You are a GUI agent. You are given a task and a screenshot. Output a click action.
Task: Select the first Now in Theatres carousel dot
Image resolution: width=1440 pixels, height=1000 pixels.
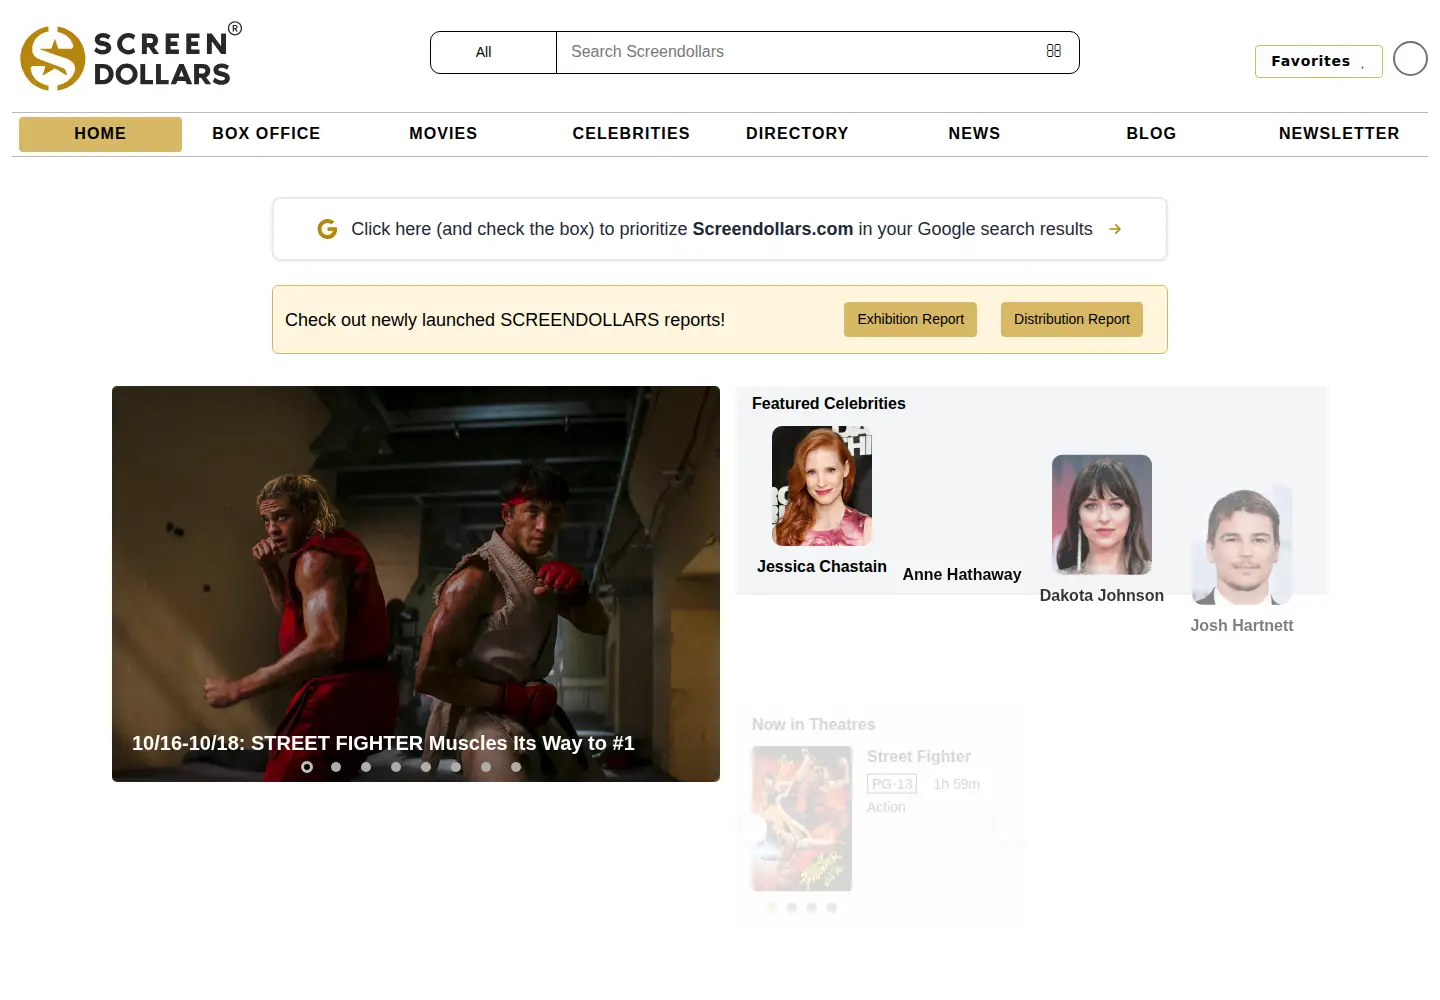[772, 908]
